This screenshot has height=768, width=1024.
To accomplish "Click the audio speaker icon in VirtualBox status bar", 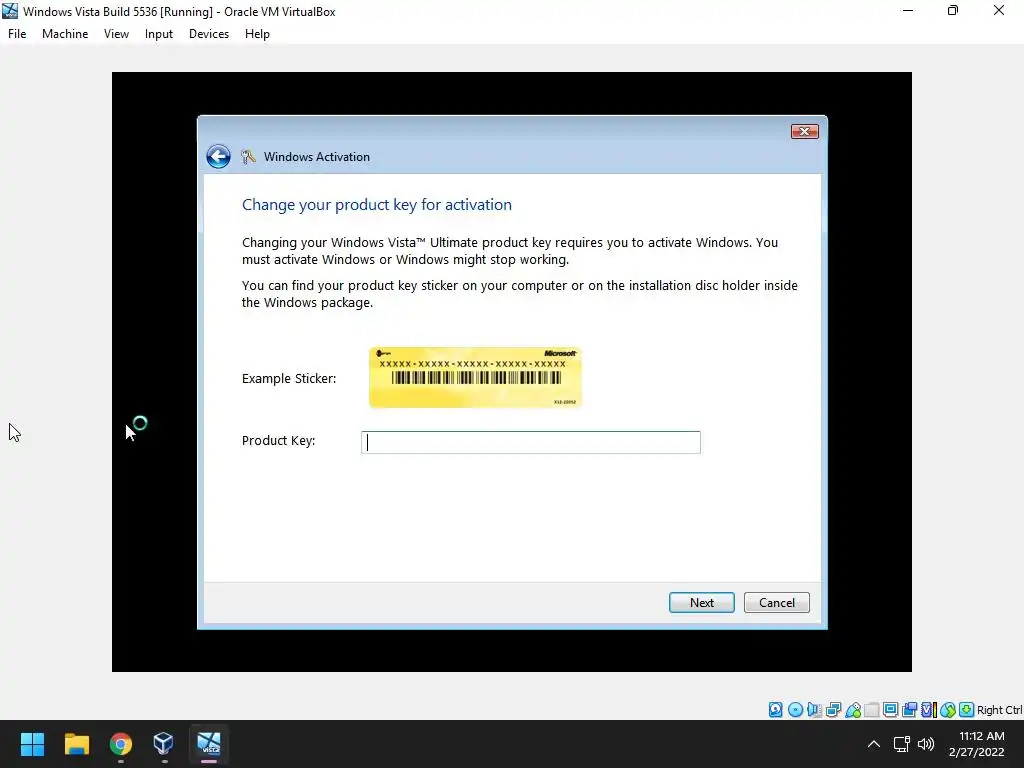I will coord(814,710).
